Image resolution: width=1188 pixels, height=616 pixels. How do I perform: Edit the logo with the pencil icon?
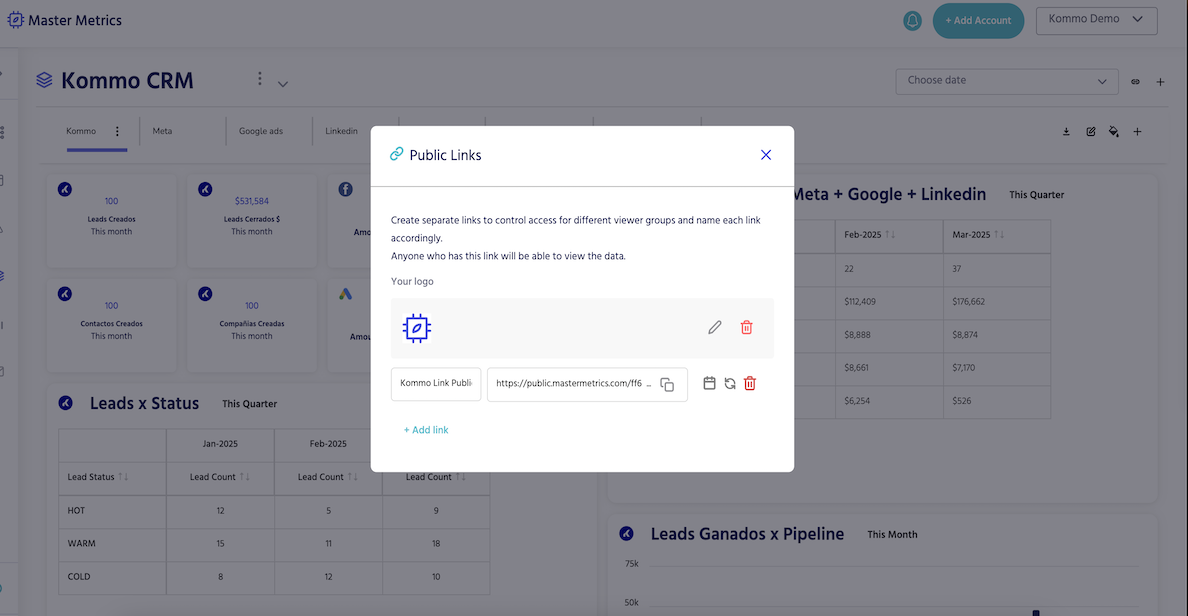(x=715, y=327)
